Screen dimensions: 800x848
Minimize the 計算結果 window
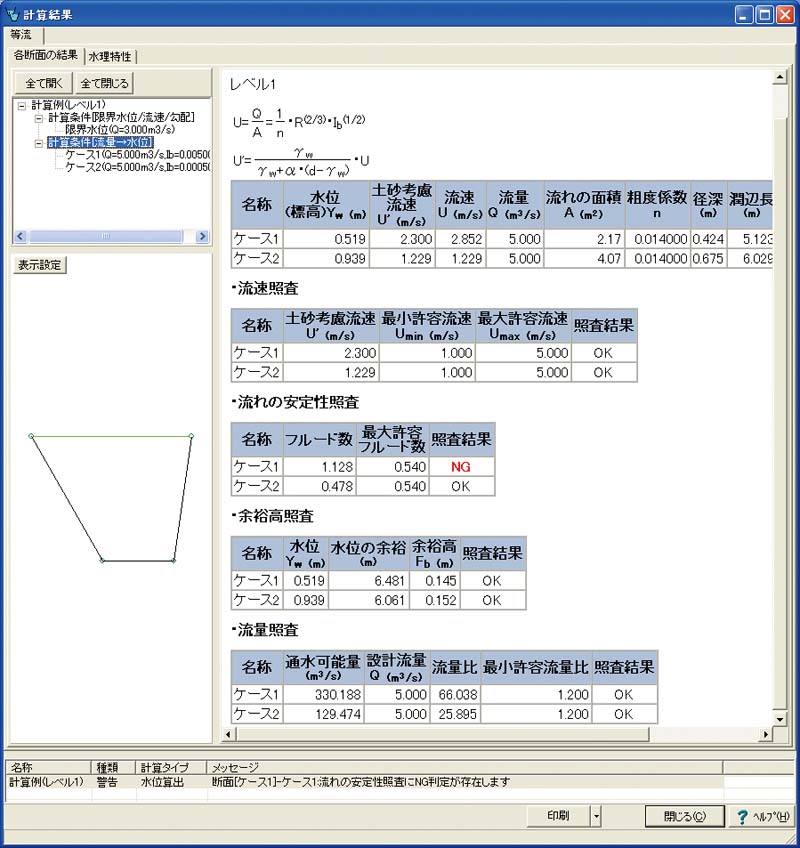click(x=744, y=15)
